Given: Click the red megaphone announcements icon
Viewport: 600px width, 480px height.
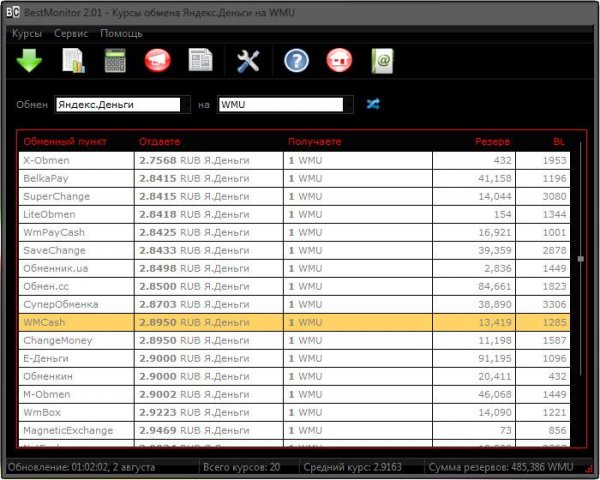Looking at the screenshot, I should click(x=158, y=60).
